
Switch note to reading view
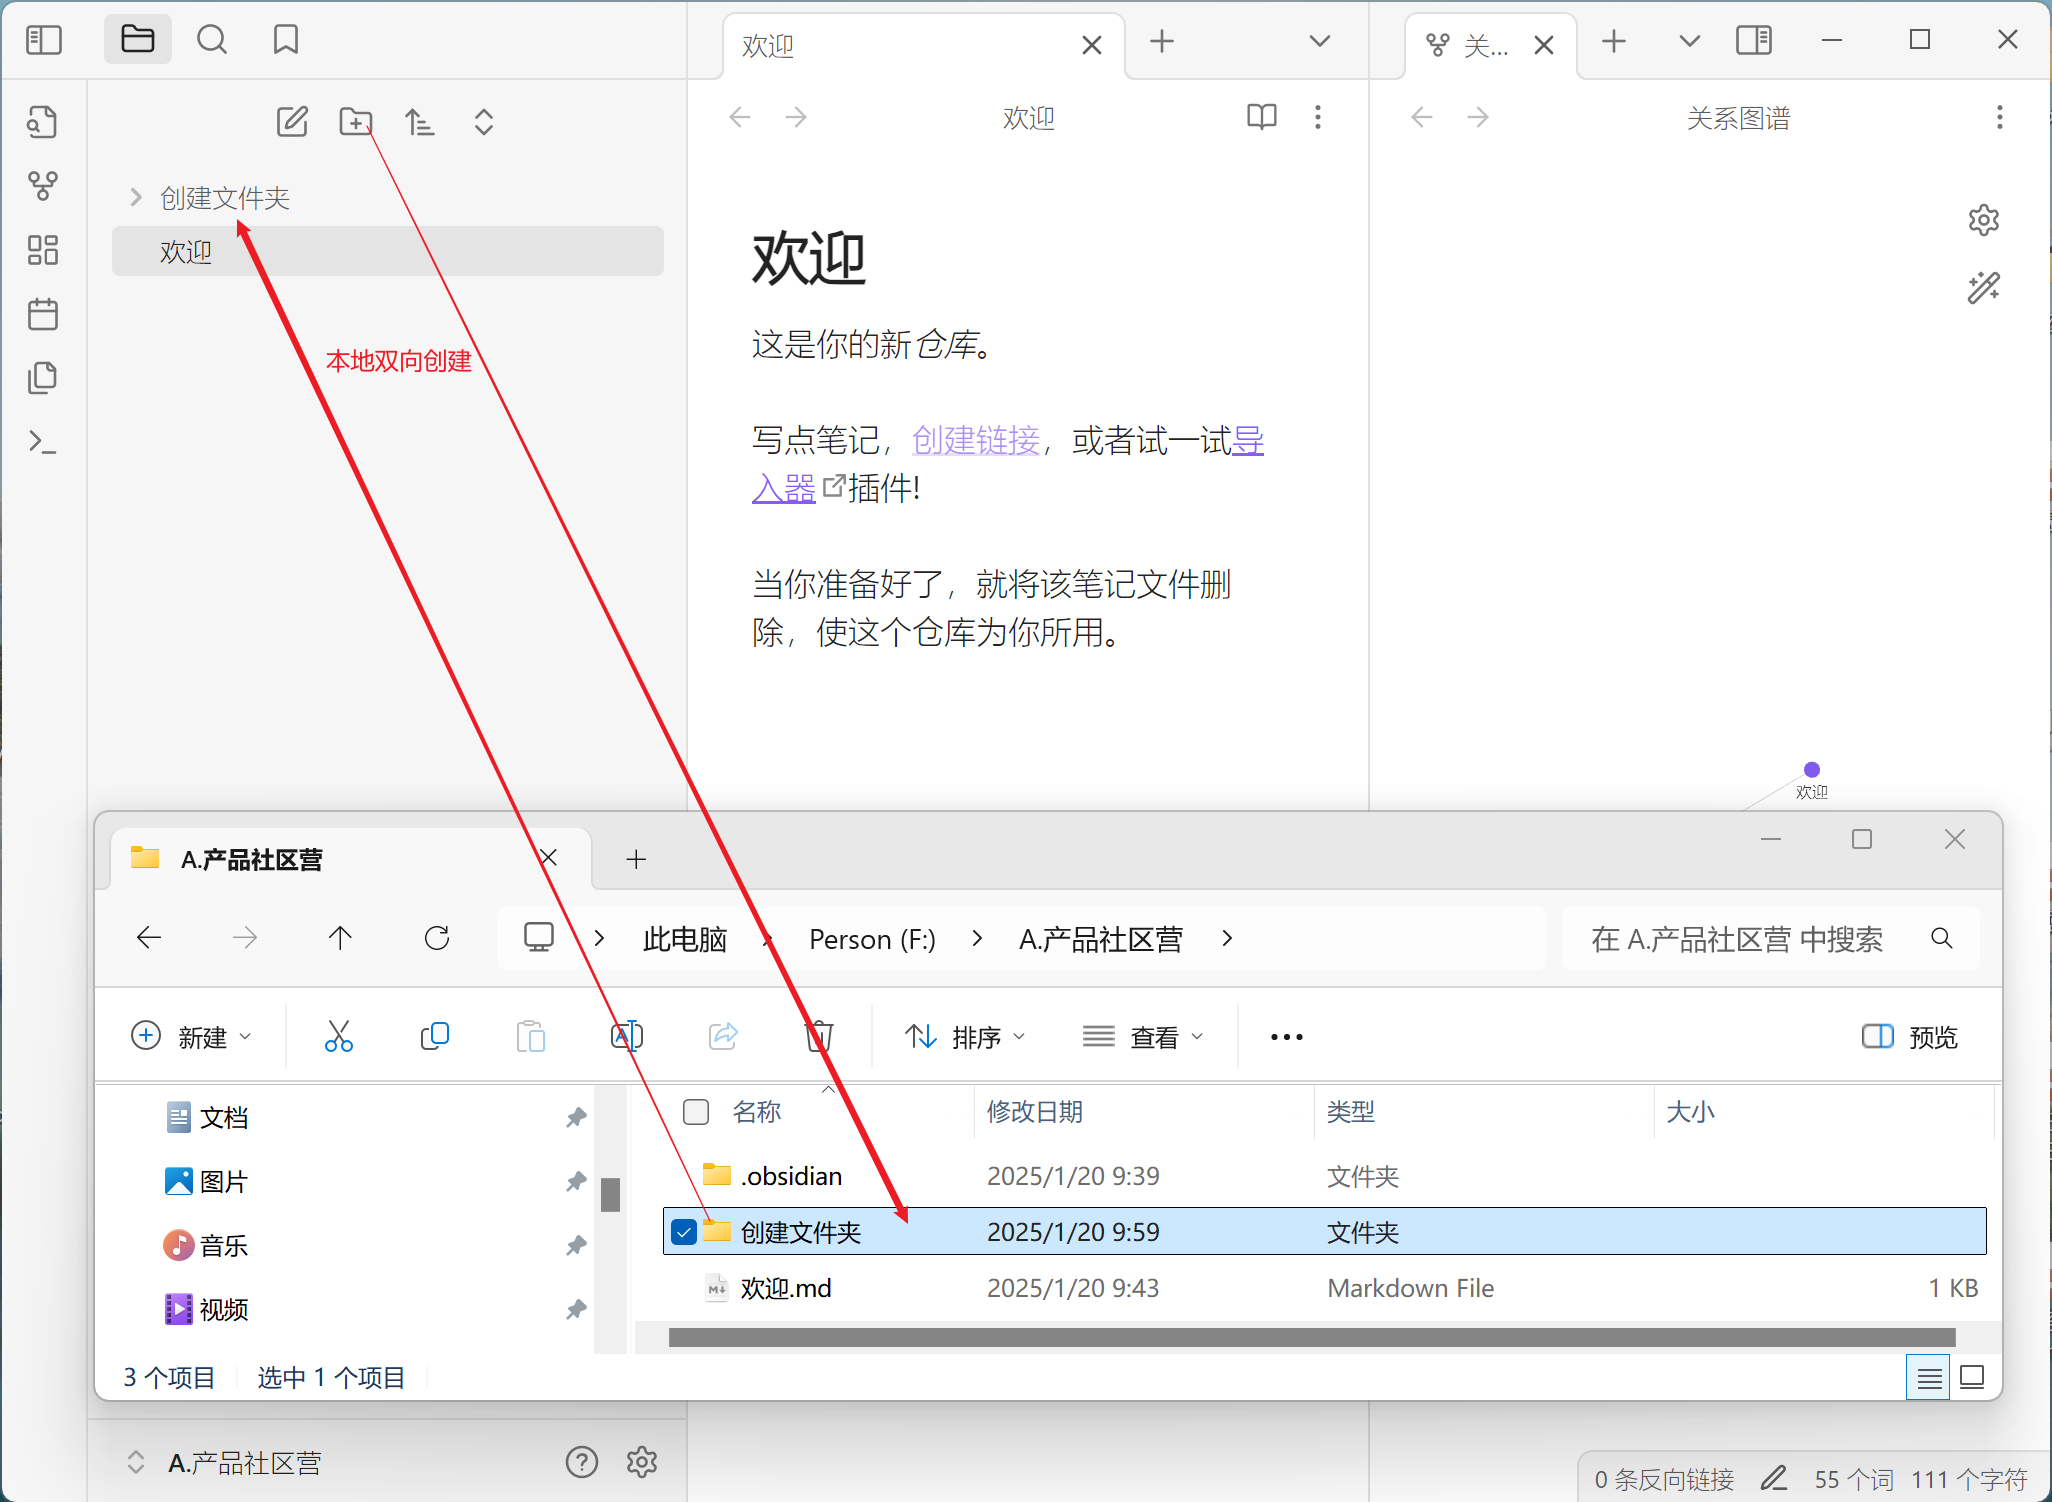click(x=1261, y=117)
